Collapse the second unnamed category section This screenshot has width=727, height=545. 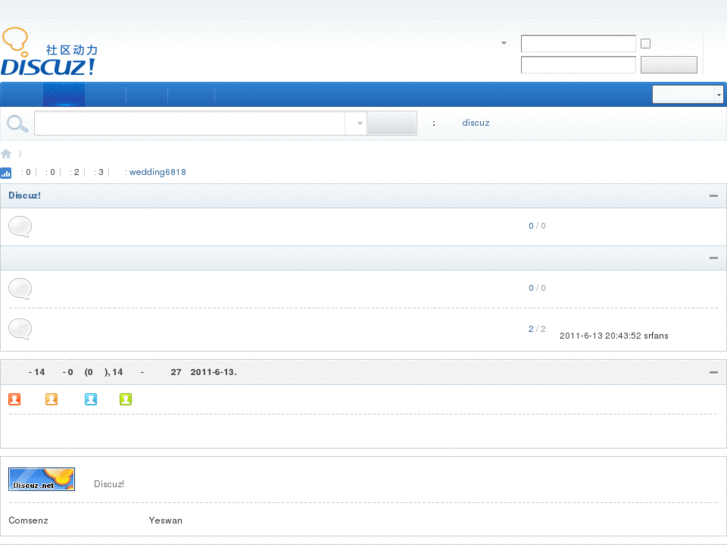point(714,257)
